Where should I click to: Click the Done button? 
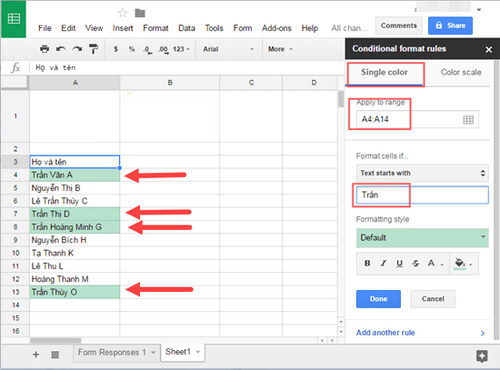378,299
